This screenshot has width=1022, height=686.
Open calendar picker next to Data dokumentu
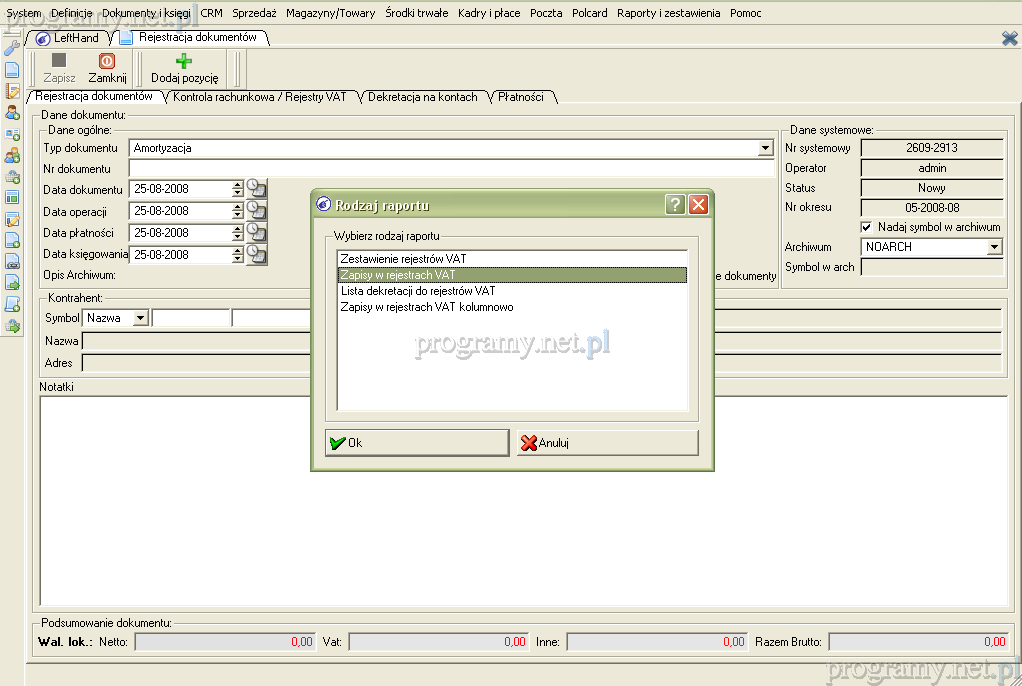(x=257, y=188)
